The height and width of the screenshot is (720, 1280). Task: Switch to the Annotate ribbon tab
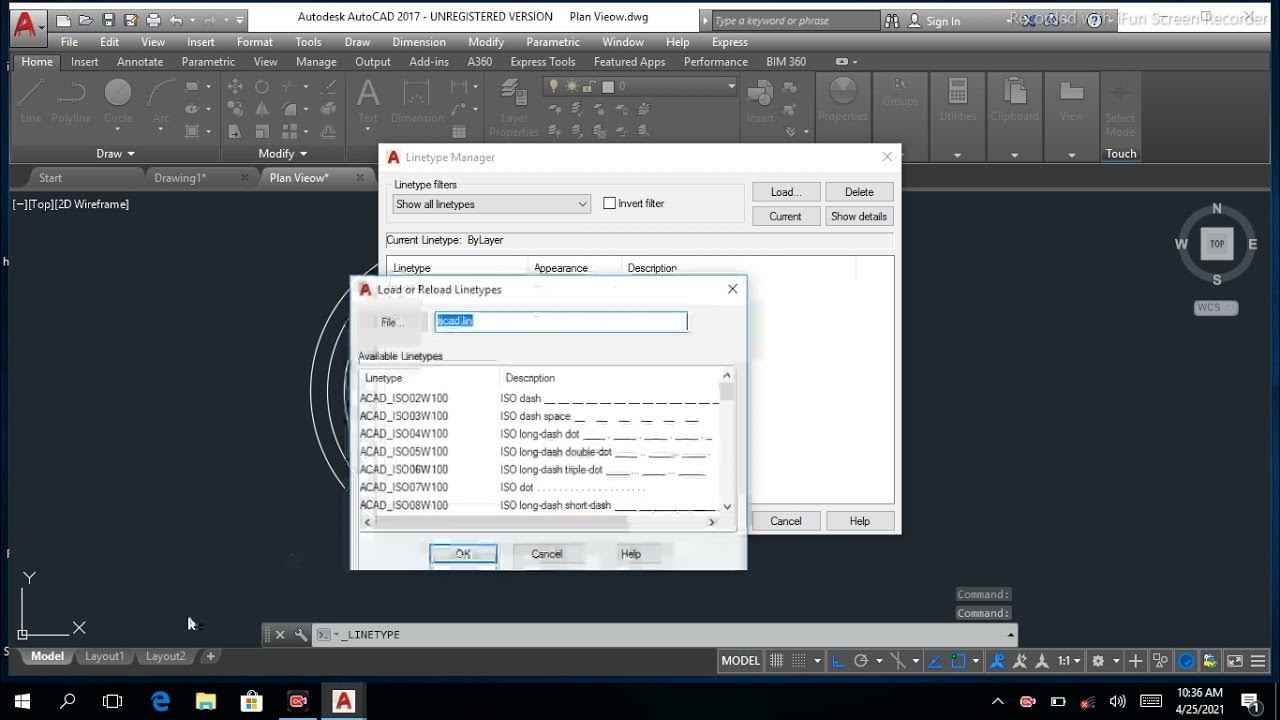coord(140,62)
